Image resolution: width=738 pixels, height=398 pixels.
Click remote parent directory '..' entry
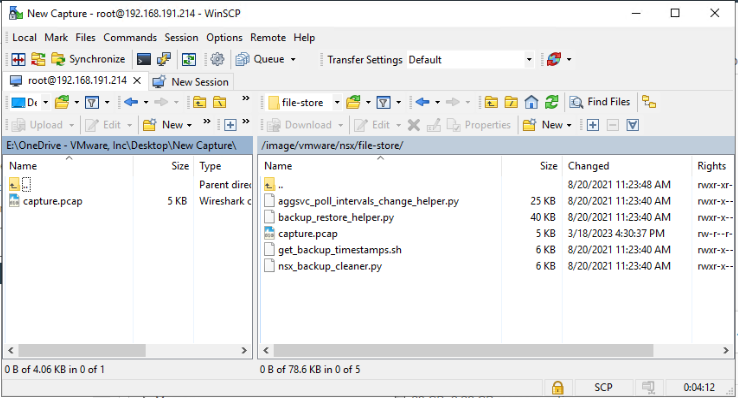[x=281, y=185]
